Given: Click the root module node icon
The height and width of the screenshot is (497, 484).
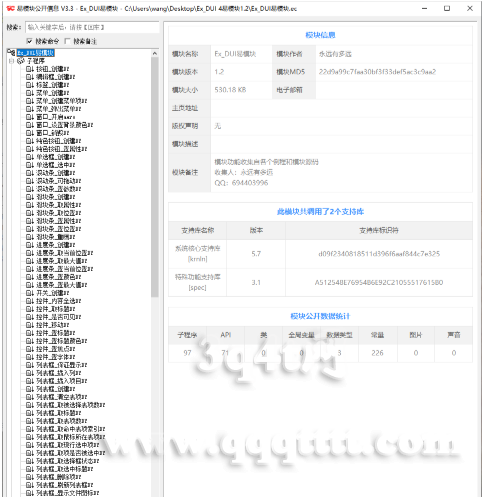Looking at the screenshot, I should 11,53.
